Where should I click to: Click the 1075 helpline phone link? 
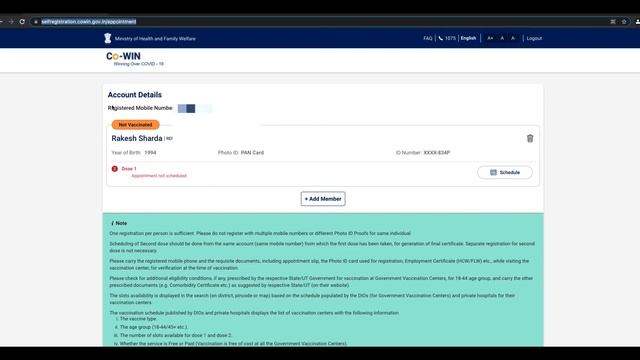coord(447,38)
